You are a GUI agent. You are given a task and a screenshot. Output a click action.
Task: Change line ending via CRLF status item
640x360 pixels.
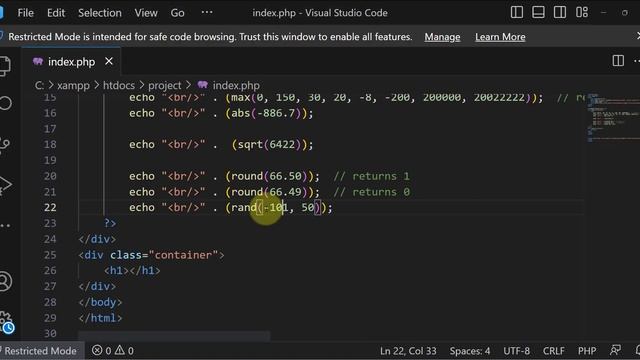(553, 351)
